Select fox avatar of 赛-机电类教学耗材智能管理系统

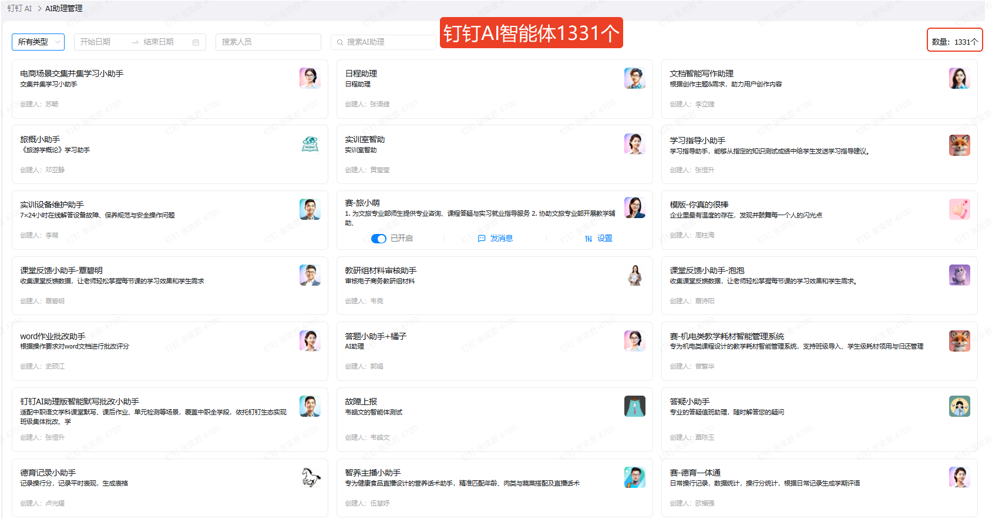(x=959, y=340)
